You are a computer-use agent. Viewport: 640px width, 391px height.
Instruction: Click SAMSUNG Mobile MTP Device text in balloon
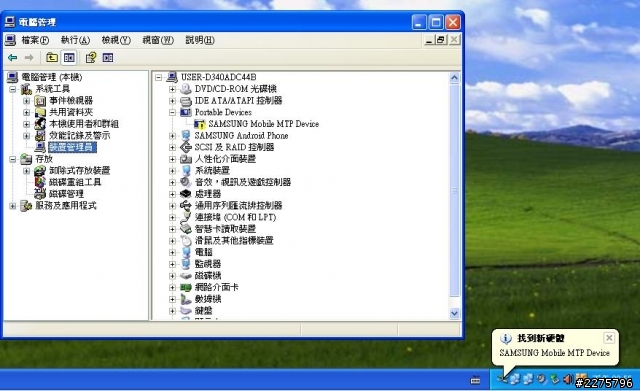(554, 353)
